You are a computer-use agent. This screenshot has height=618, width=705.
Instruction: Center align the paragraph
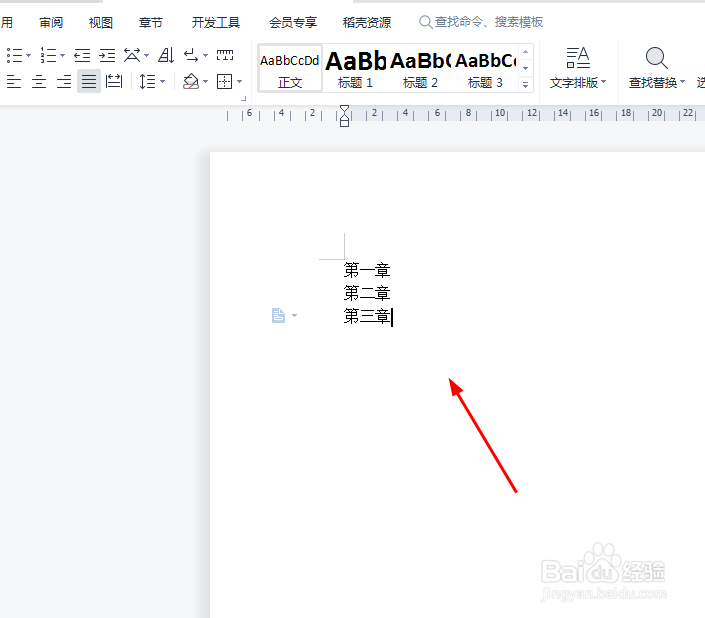(39, 81)
